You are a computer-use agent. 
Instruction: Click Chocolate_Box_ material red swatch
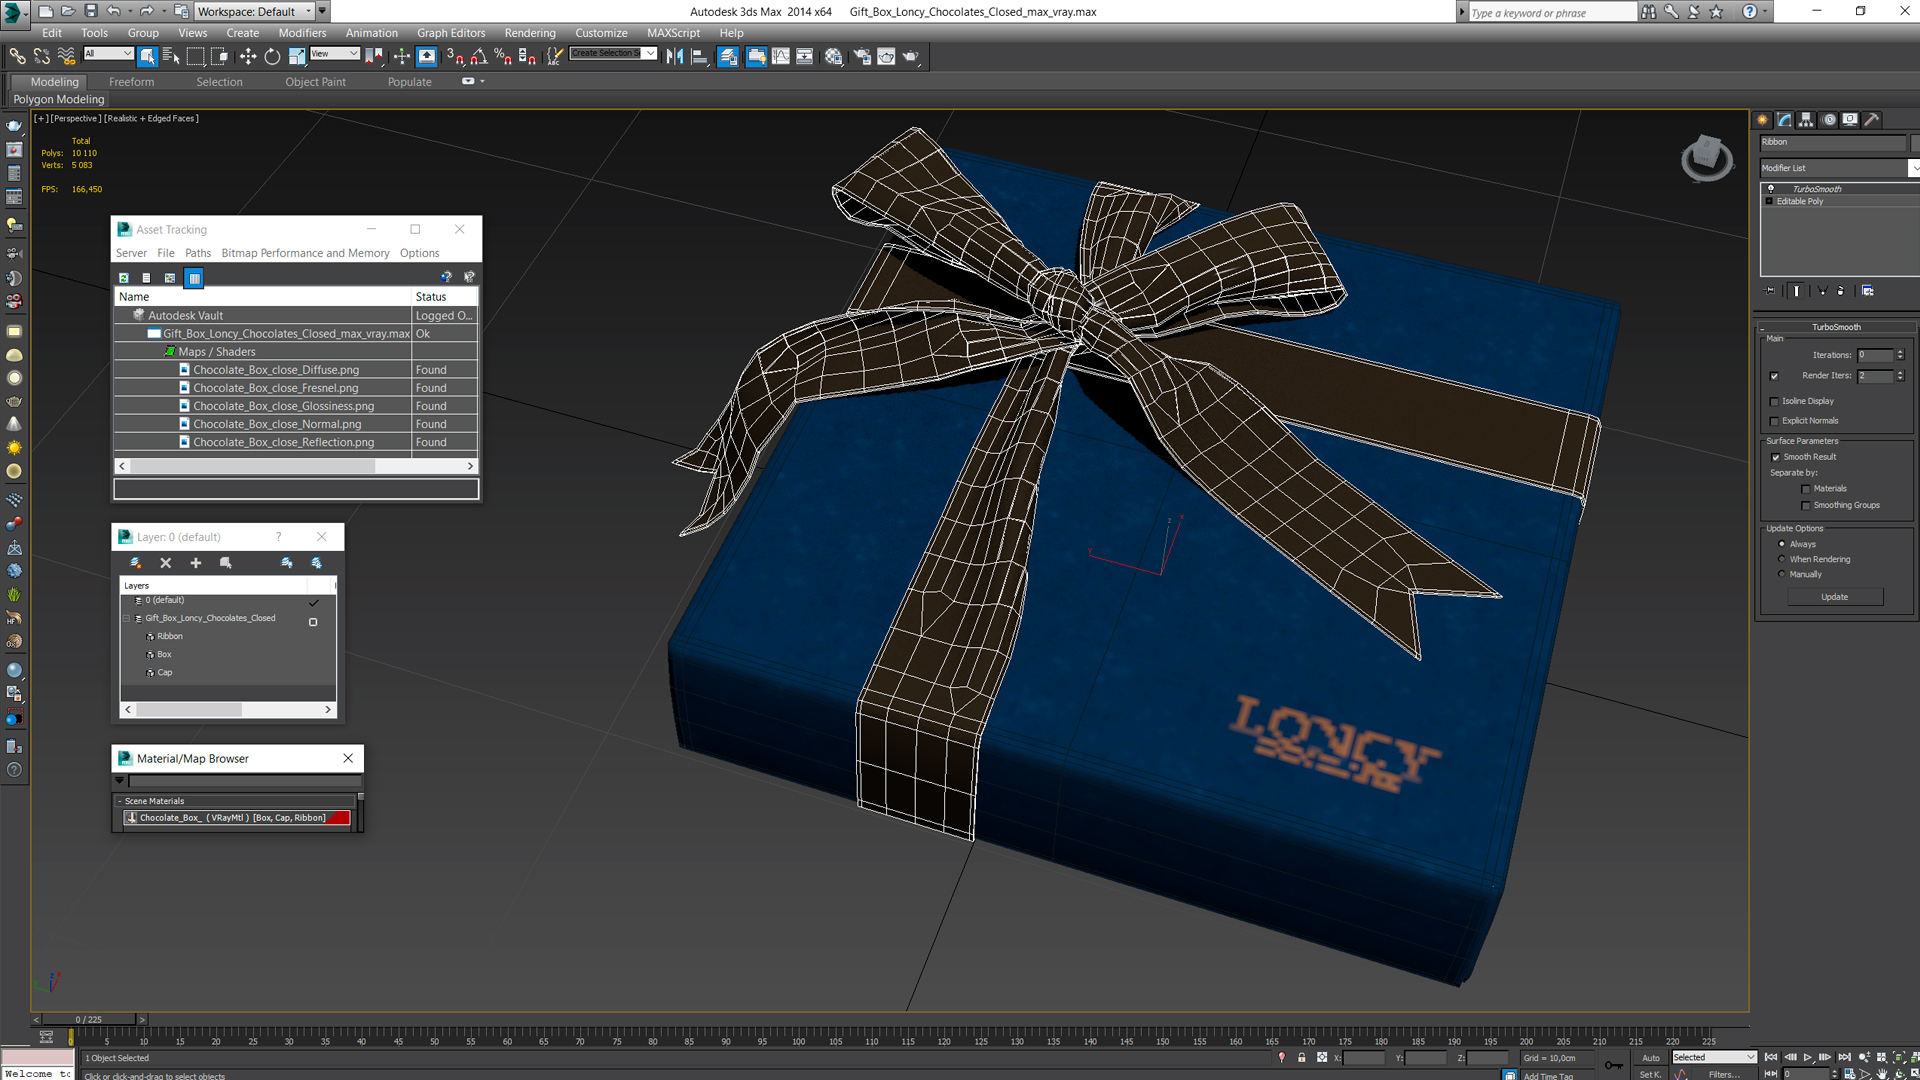[x=339, y=818]
